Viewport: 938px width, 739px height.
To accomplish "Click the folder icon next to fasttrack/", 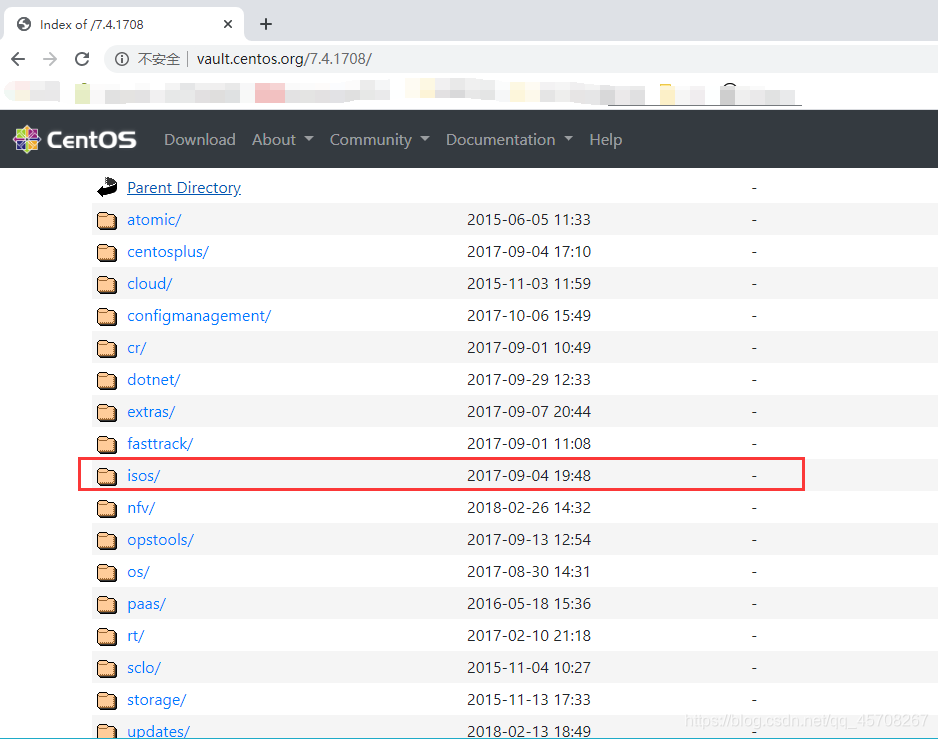I will pyautogui.click(x=107, y=445).
